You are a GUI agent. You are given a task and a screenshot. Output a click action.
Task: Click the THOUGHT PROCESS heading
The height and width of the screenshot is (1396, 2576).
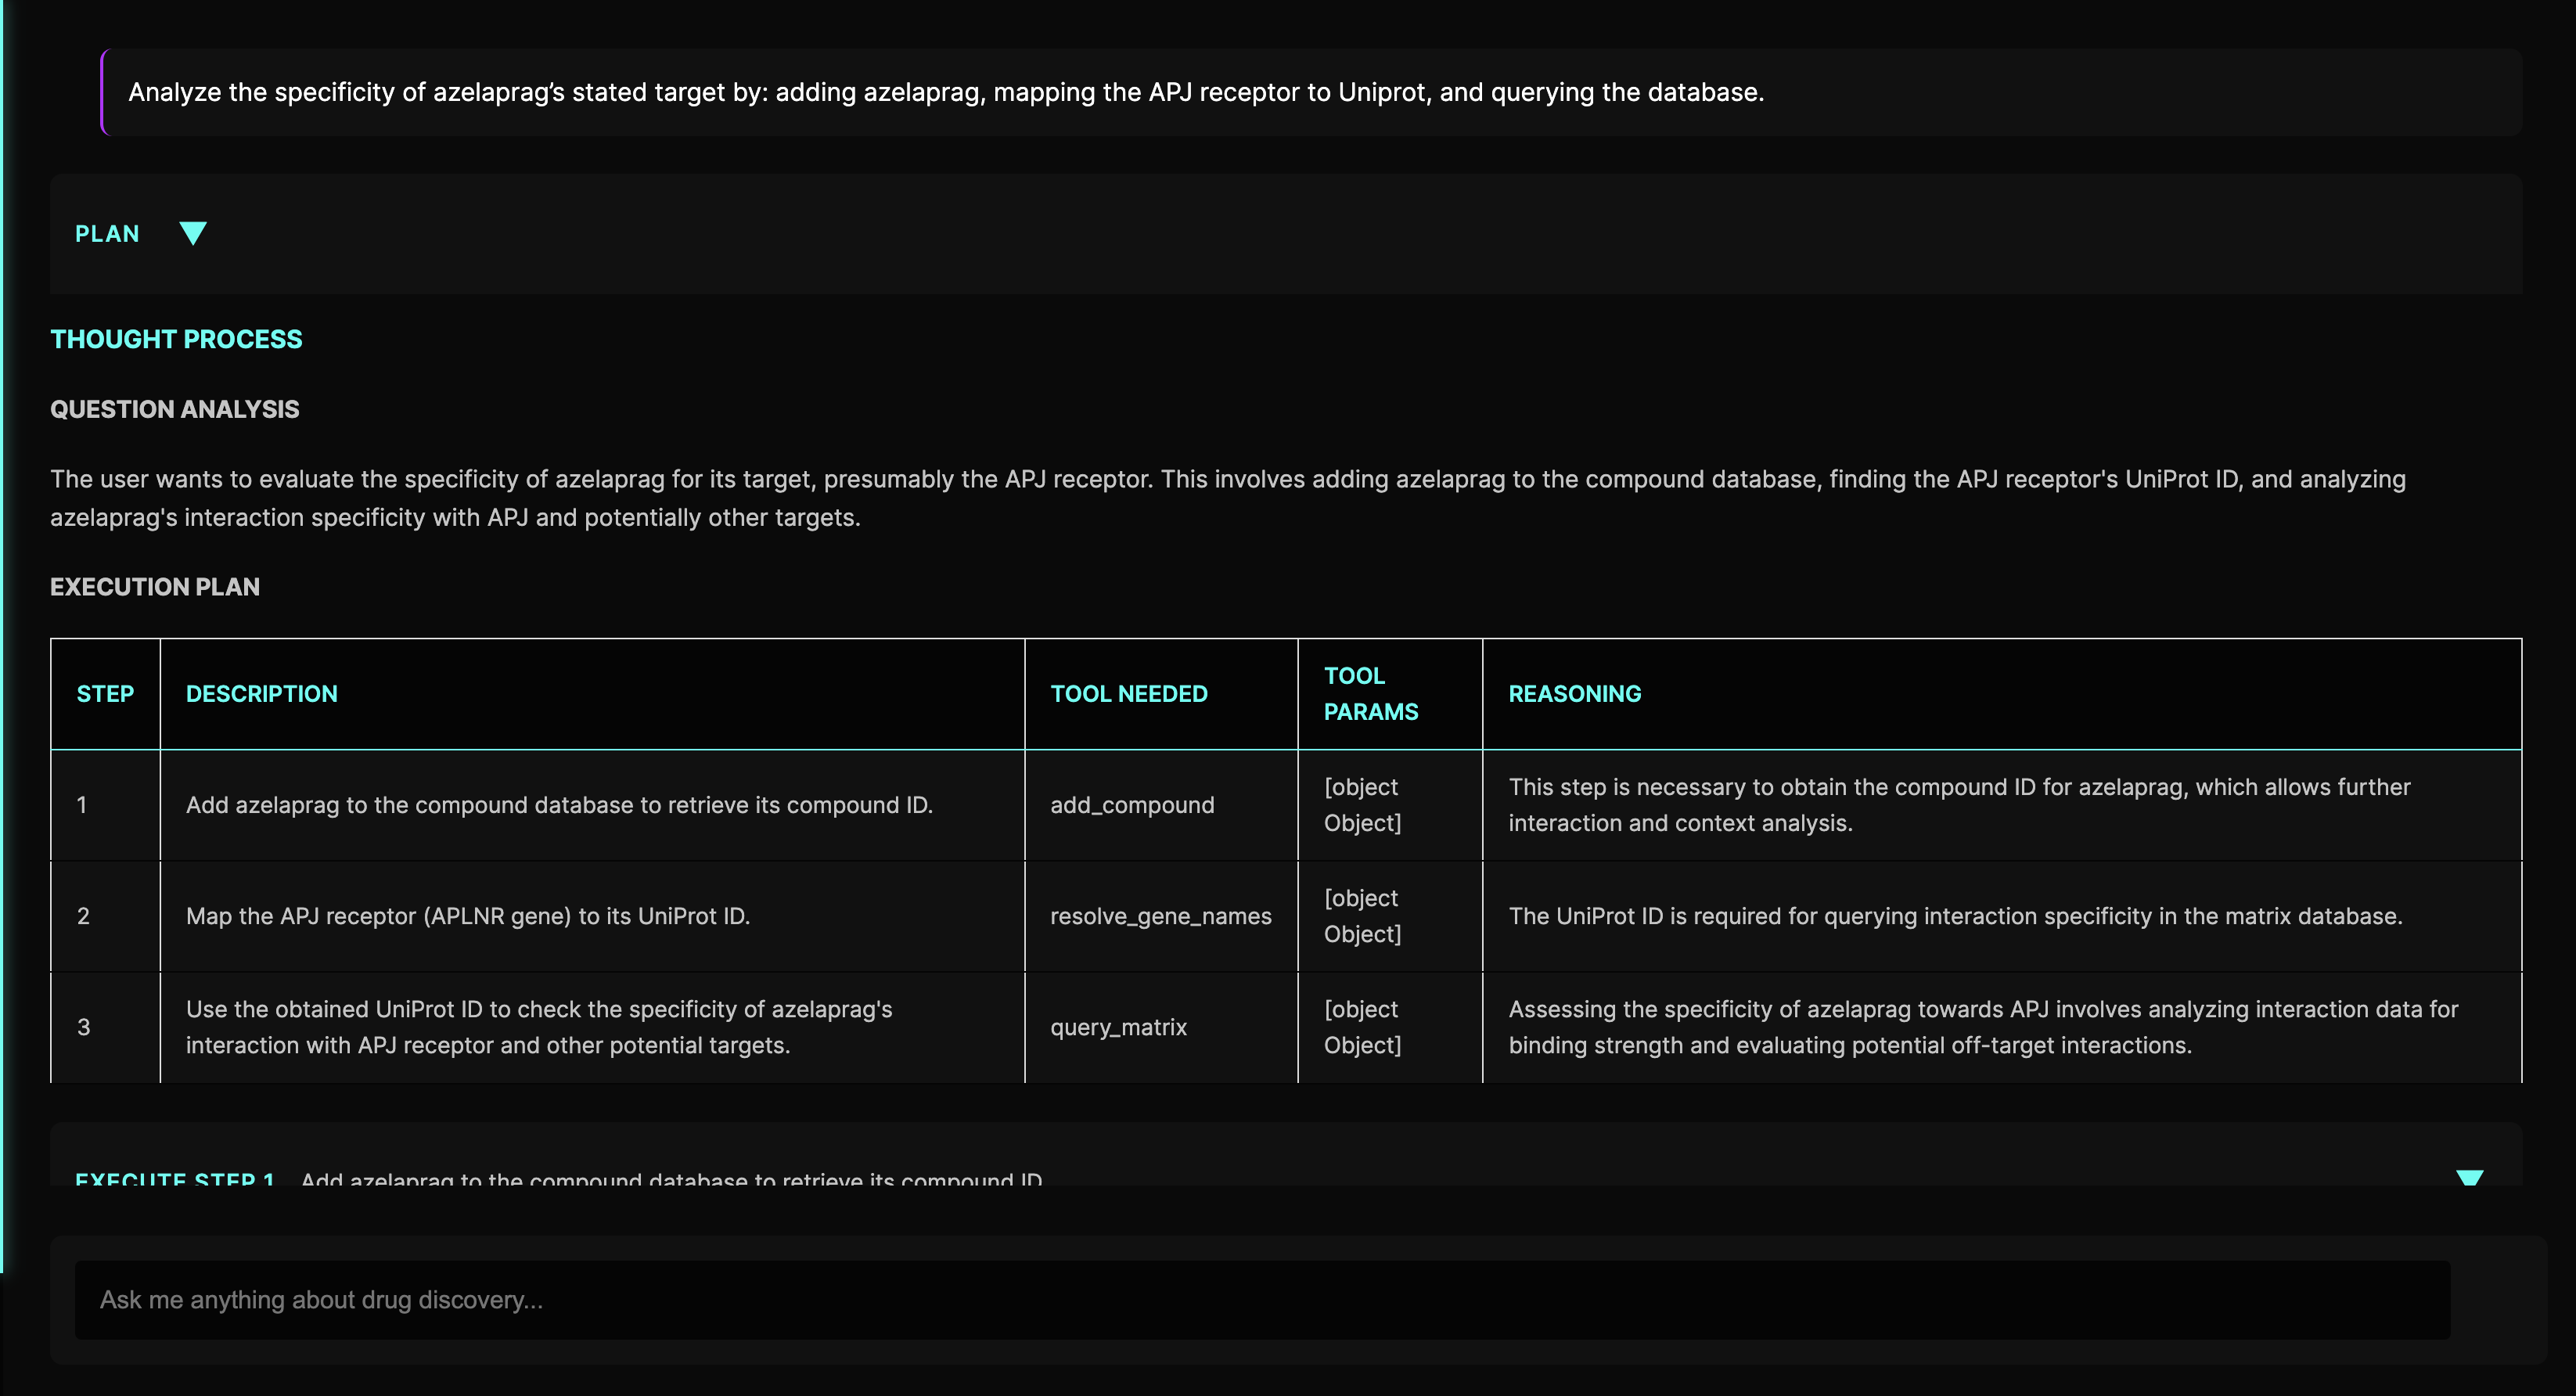click(x=176, y=339)
